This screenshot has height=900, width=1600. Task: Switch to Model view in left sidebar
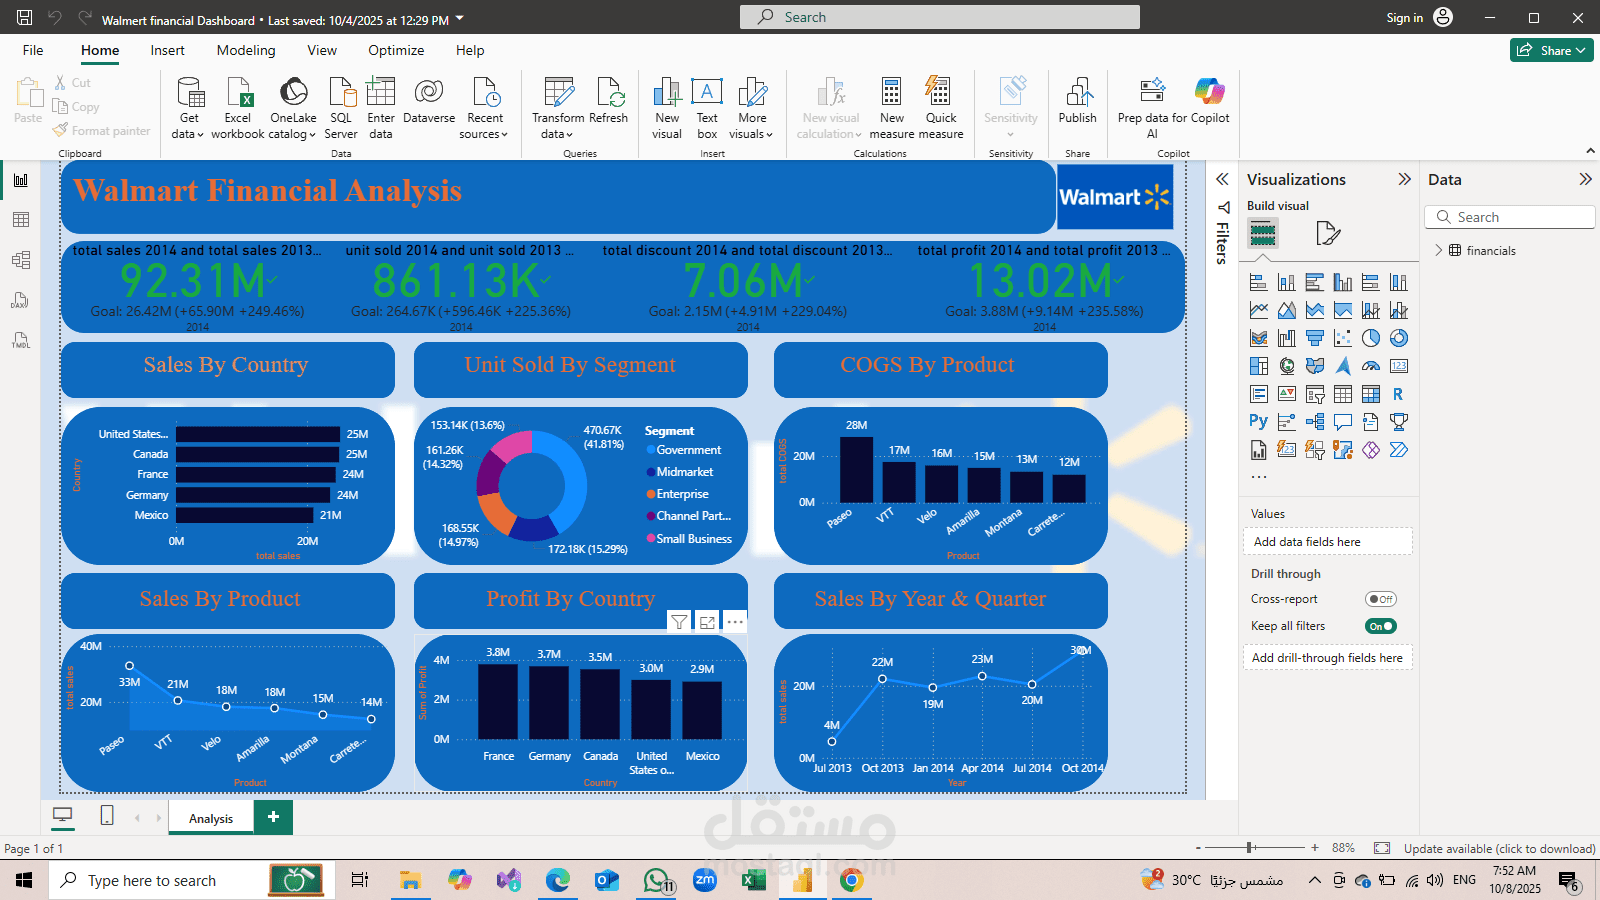coord(21,260)
